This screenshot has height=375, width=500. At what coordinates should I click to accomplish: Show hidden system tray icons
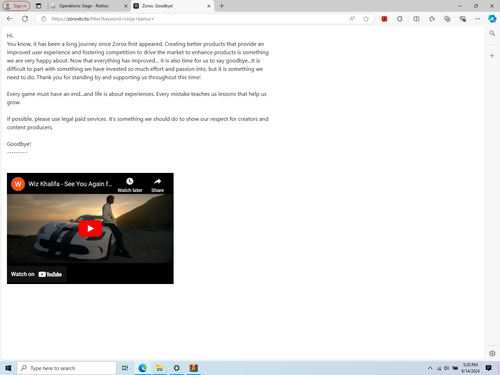430,368
